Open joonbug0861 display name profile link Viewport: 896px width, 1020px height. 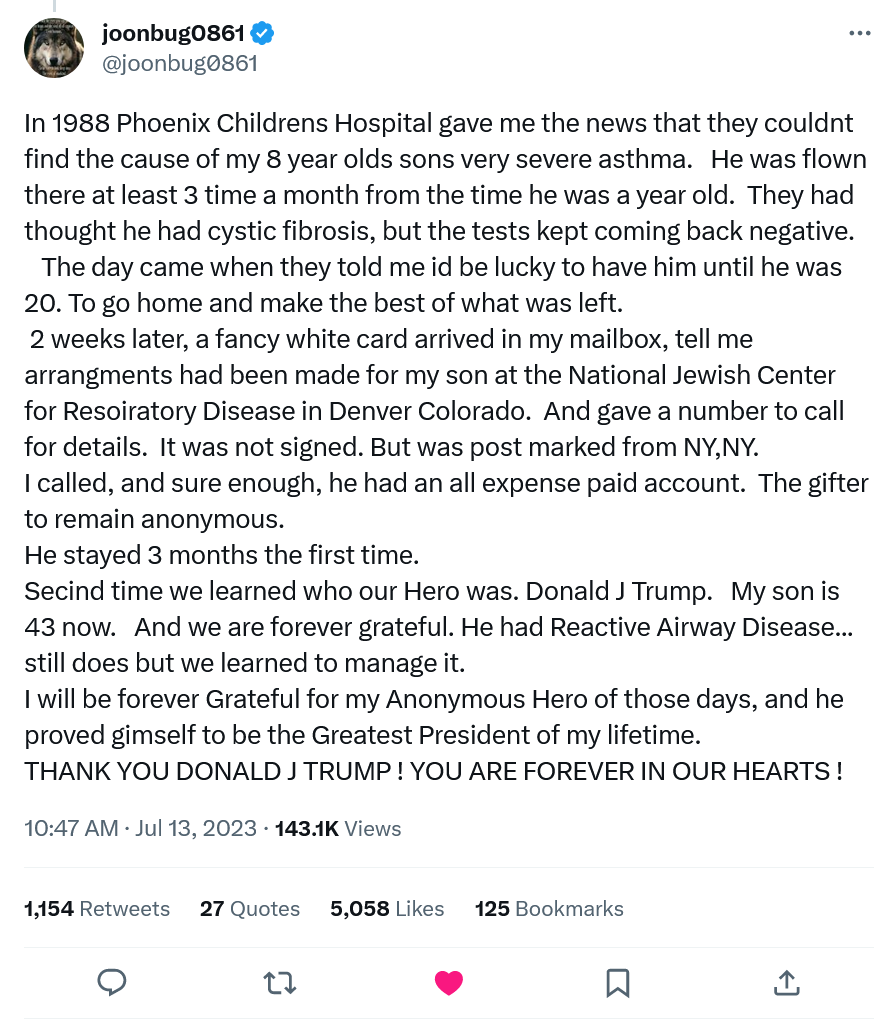(173, 33)
